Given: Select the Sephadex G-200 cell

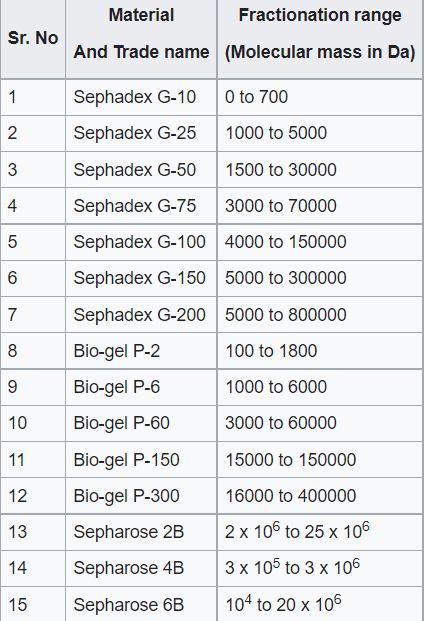Looking at the screenshot, I should (x=141, y=315).
